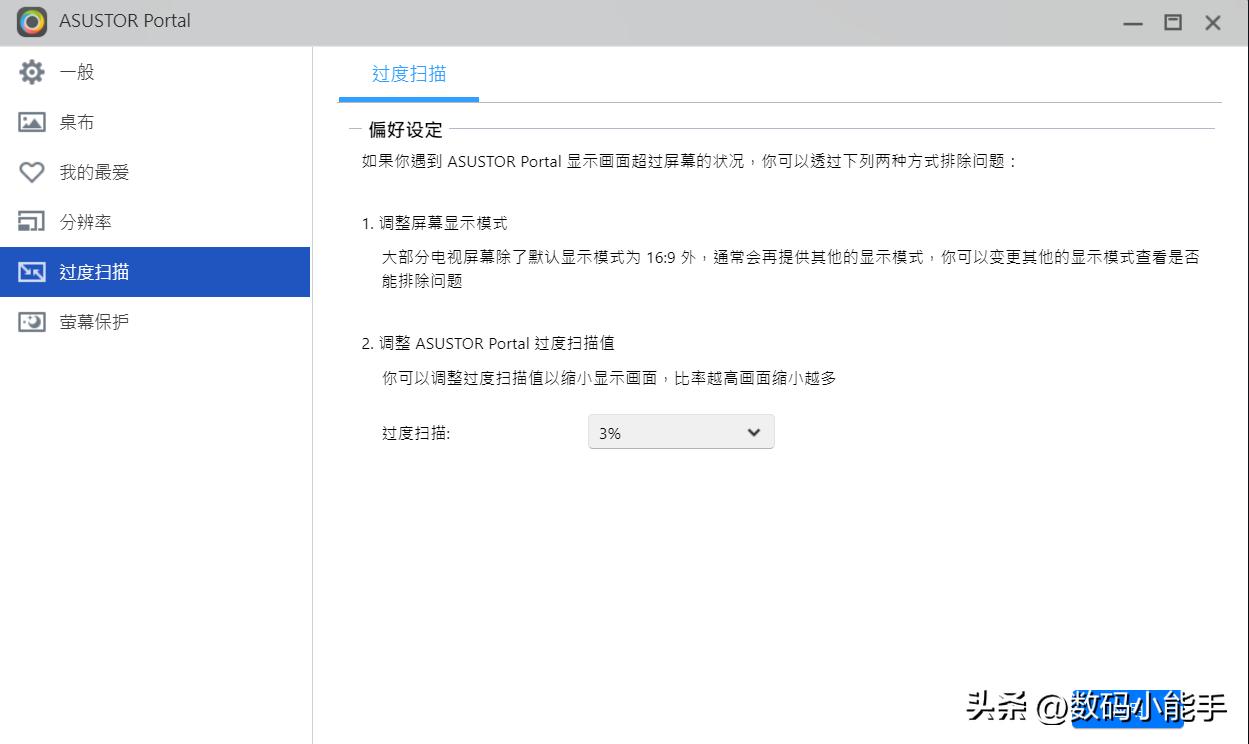
Task: Switch to the 过度扫描 tab
Action: pyautogui.click(x=408, y=74)
